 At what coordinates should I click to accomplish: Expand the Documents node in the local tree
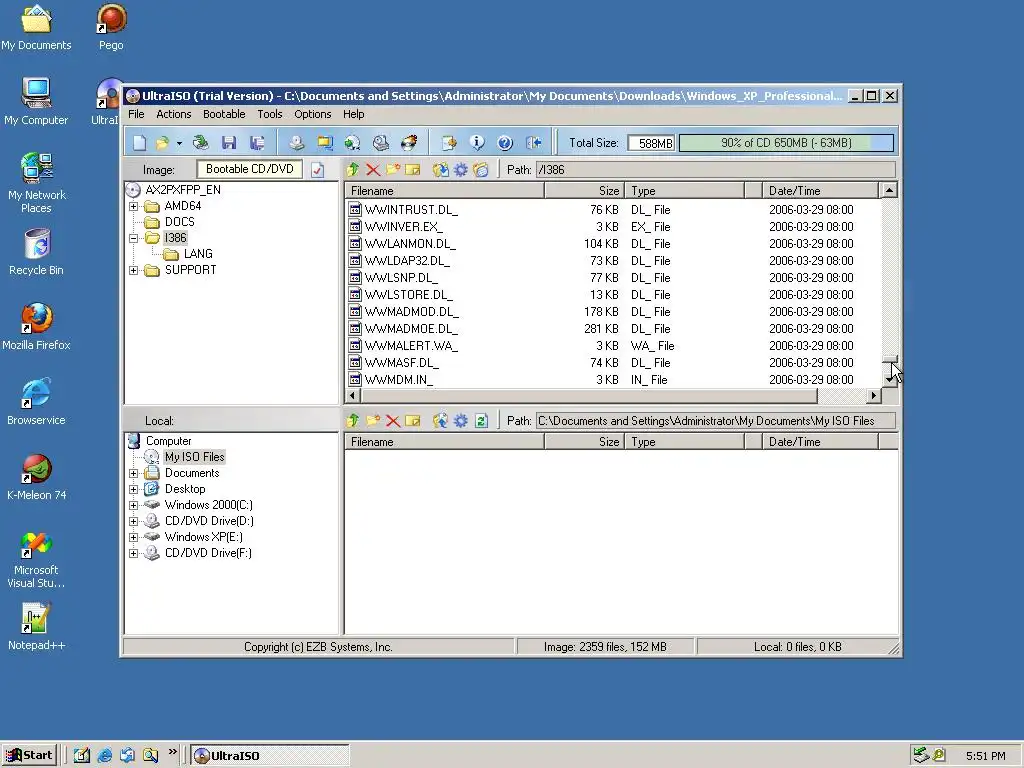point(134,473)
